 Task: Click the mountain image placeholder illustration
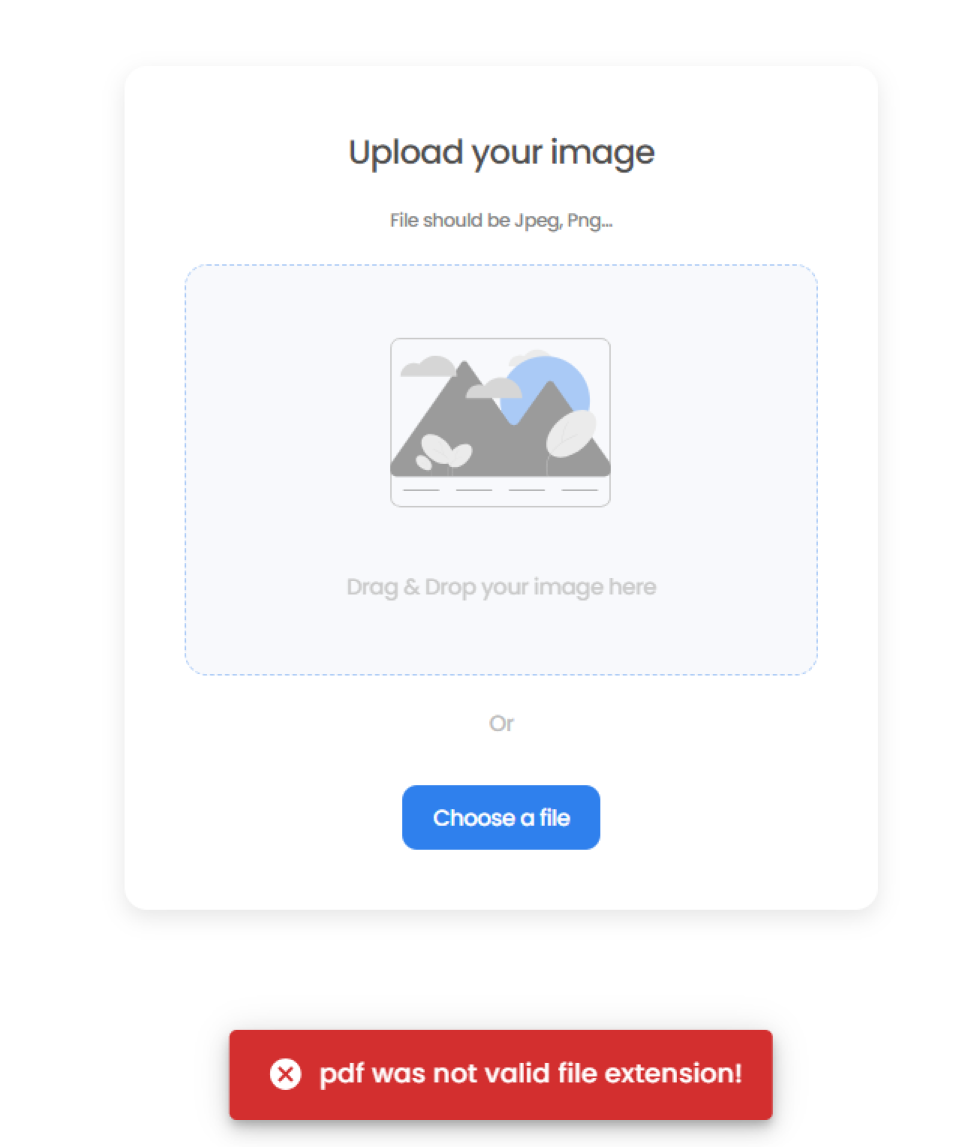[500, 422]
